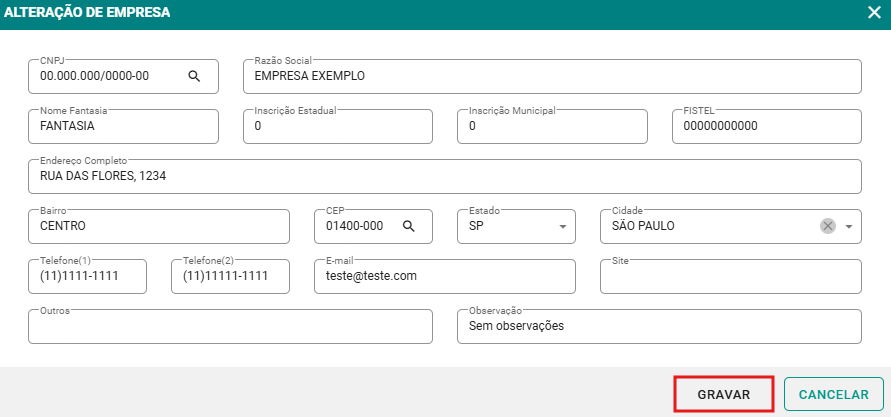The width and height of the screenshot is (891, 417).
Task: Click into the Nome Fantasia field
Action: coord(123,127)
